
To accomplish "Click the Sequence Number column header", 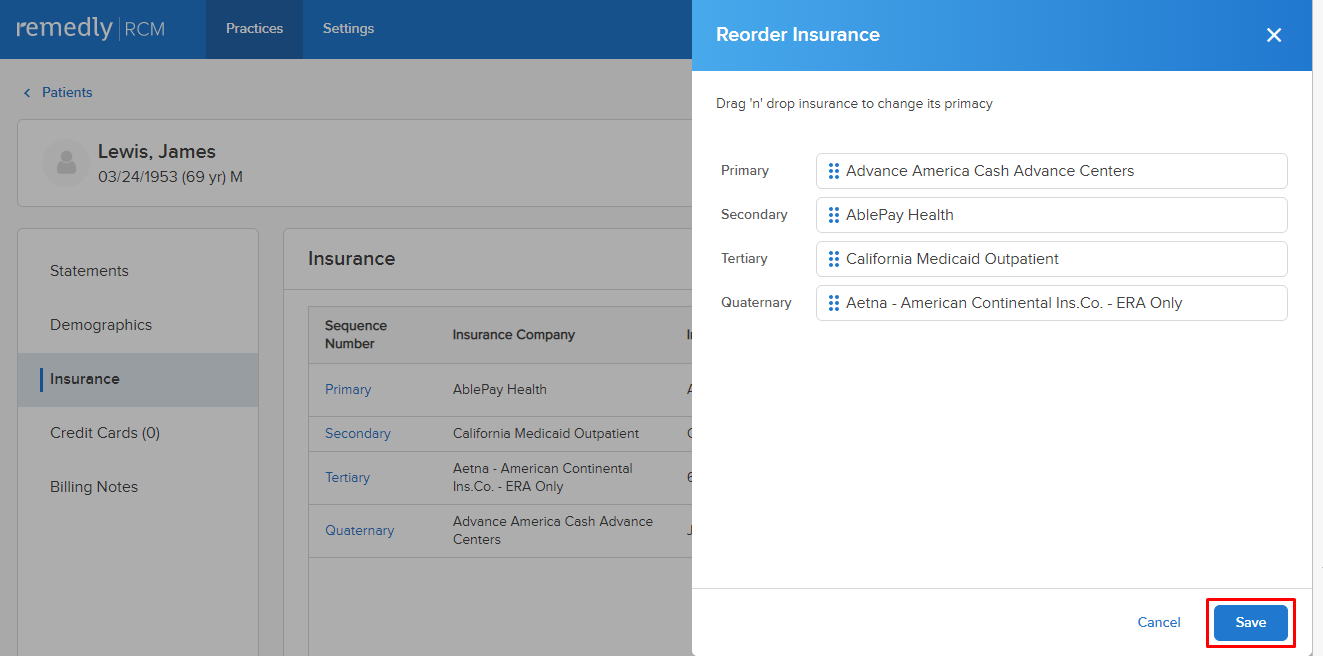I will coord(356,335).
